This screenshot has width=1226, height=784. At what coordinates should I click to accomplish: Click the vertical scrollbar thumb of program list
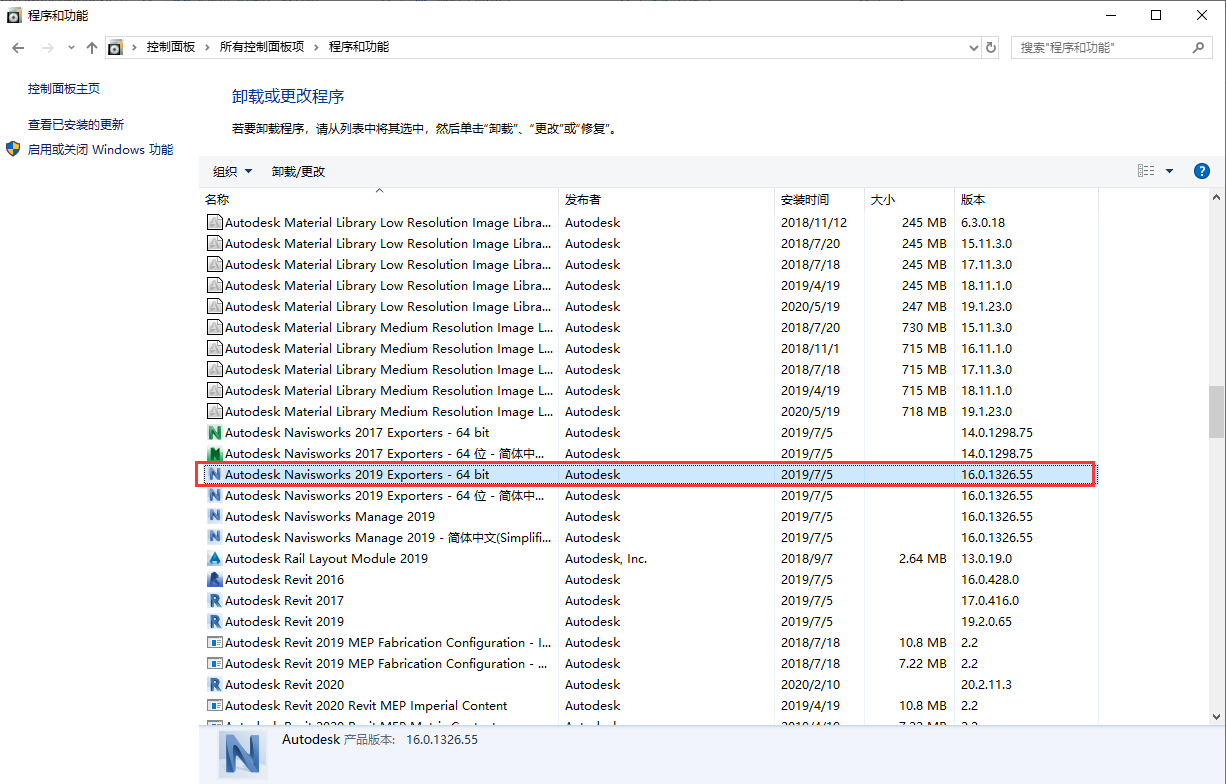tap(1216, 412)
